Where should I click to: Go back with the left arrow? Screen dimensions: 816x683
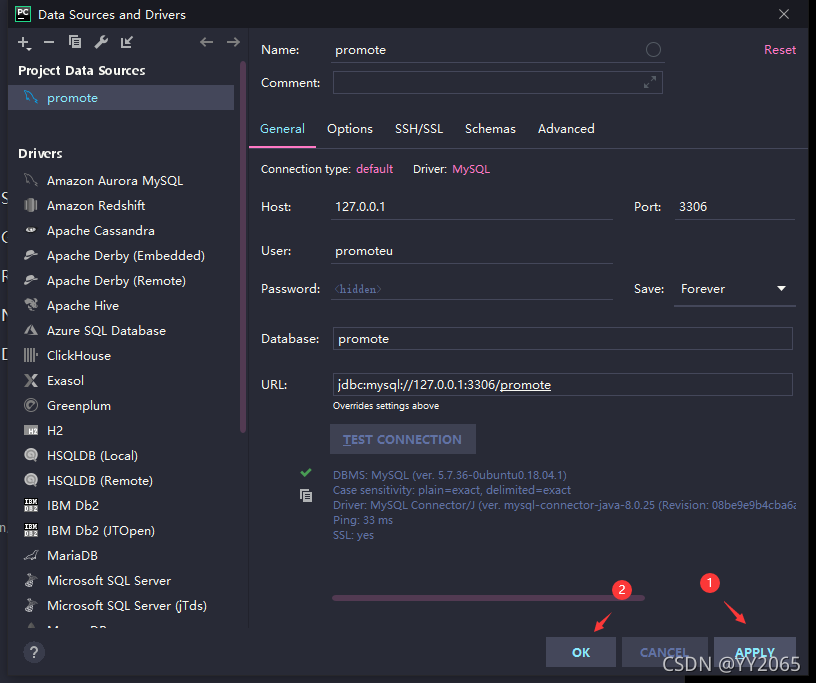tap(207, 42)
